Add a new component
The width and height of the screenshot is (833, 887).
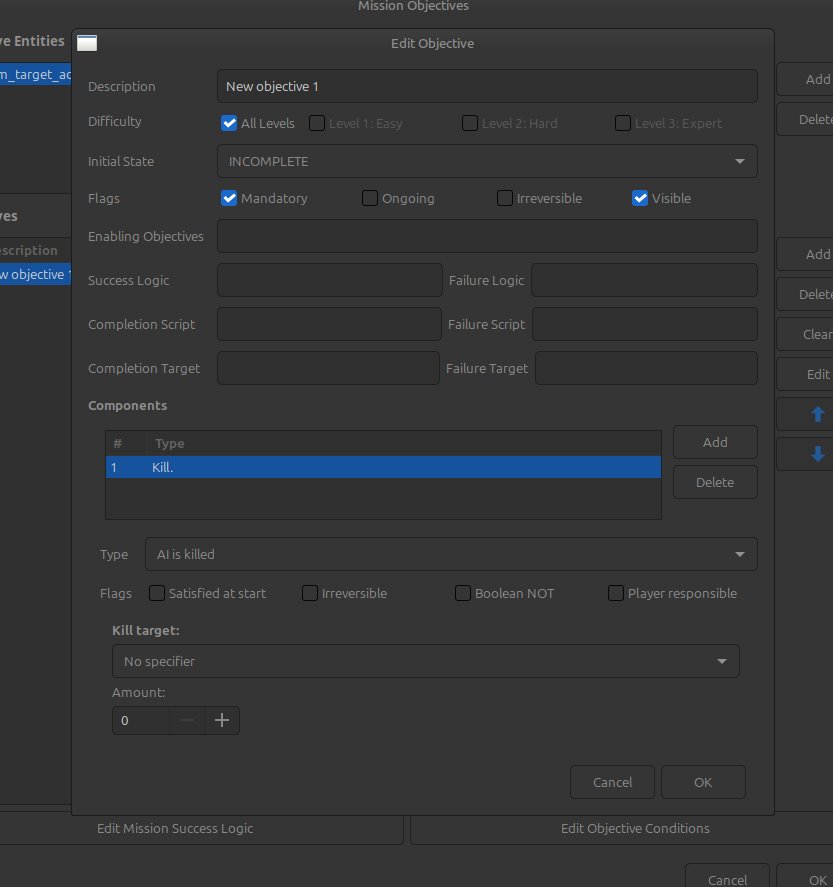(715, 442)
